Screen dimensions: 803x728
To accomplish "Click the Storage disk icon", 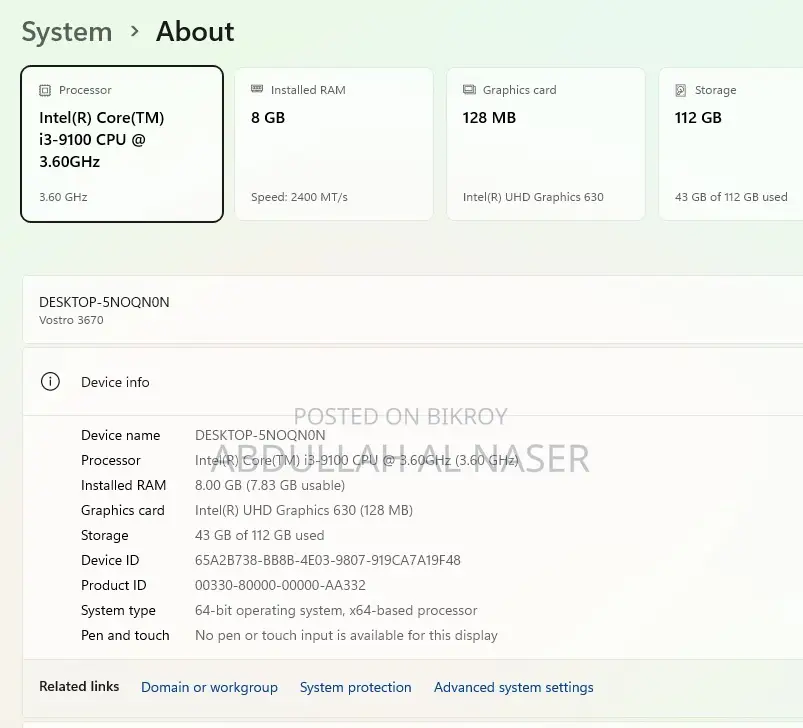I will (681, 91).
